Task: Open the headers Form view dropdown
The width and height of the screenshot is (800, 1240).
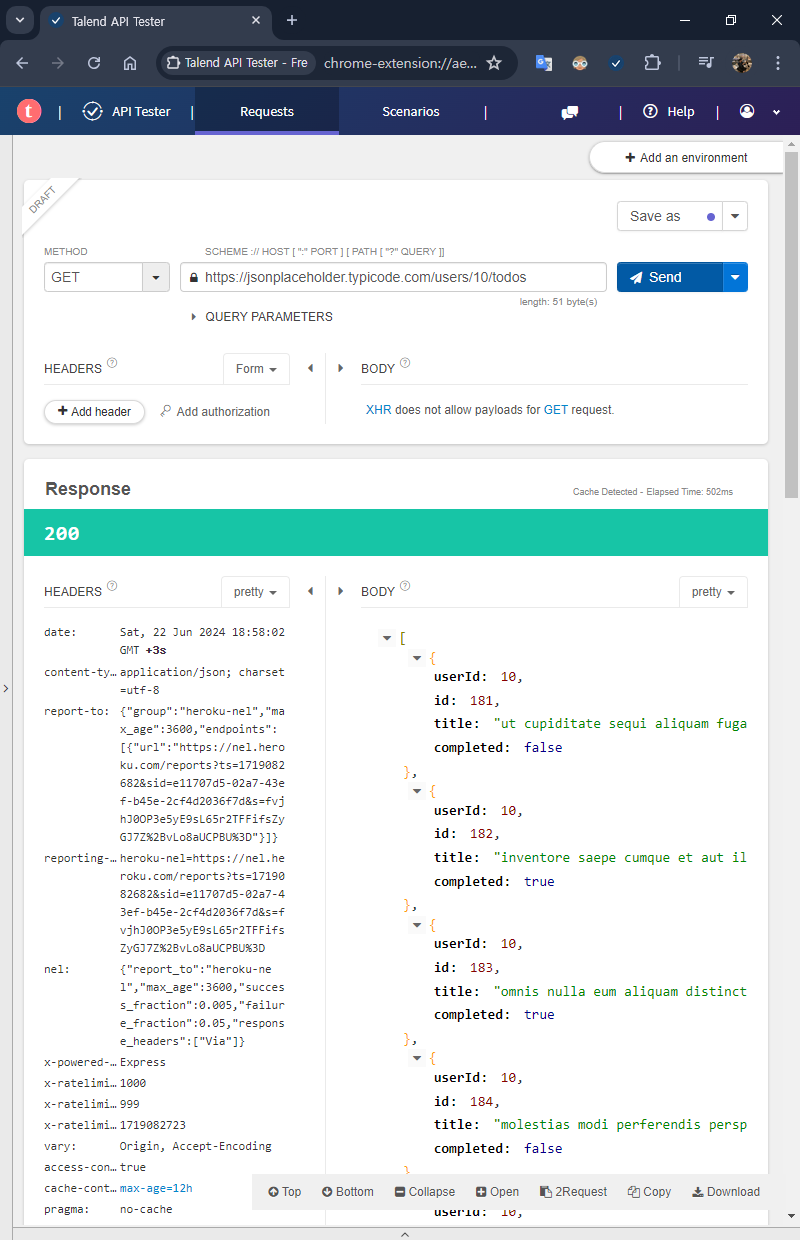Action: pos(256,369)
